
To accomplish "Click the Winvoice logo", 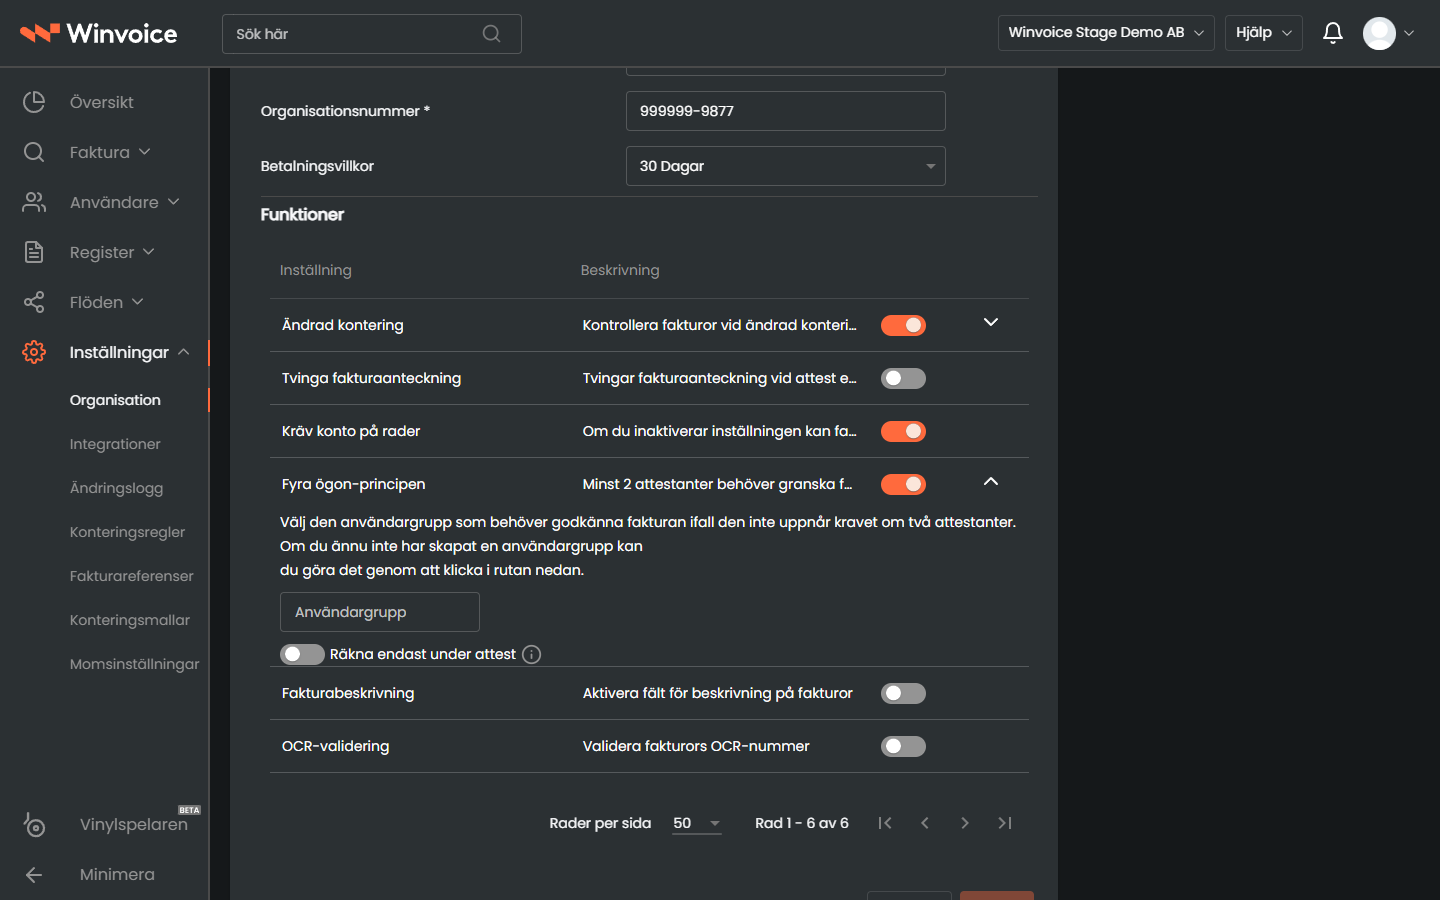I will click(x=98, y=33).
